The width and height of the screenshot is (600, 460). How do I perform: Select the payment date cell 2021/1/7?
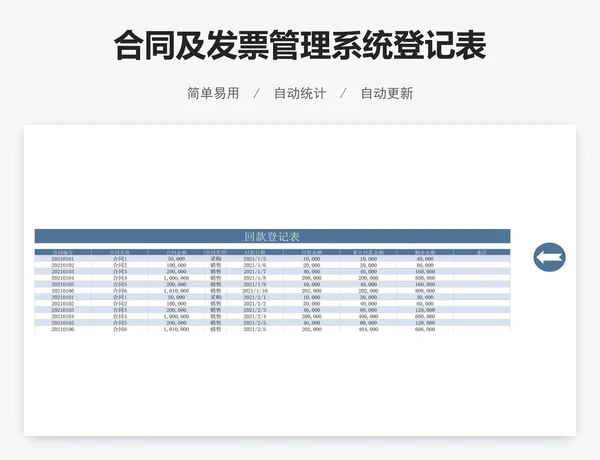(255, 272)
